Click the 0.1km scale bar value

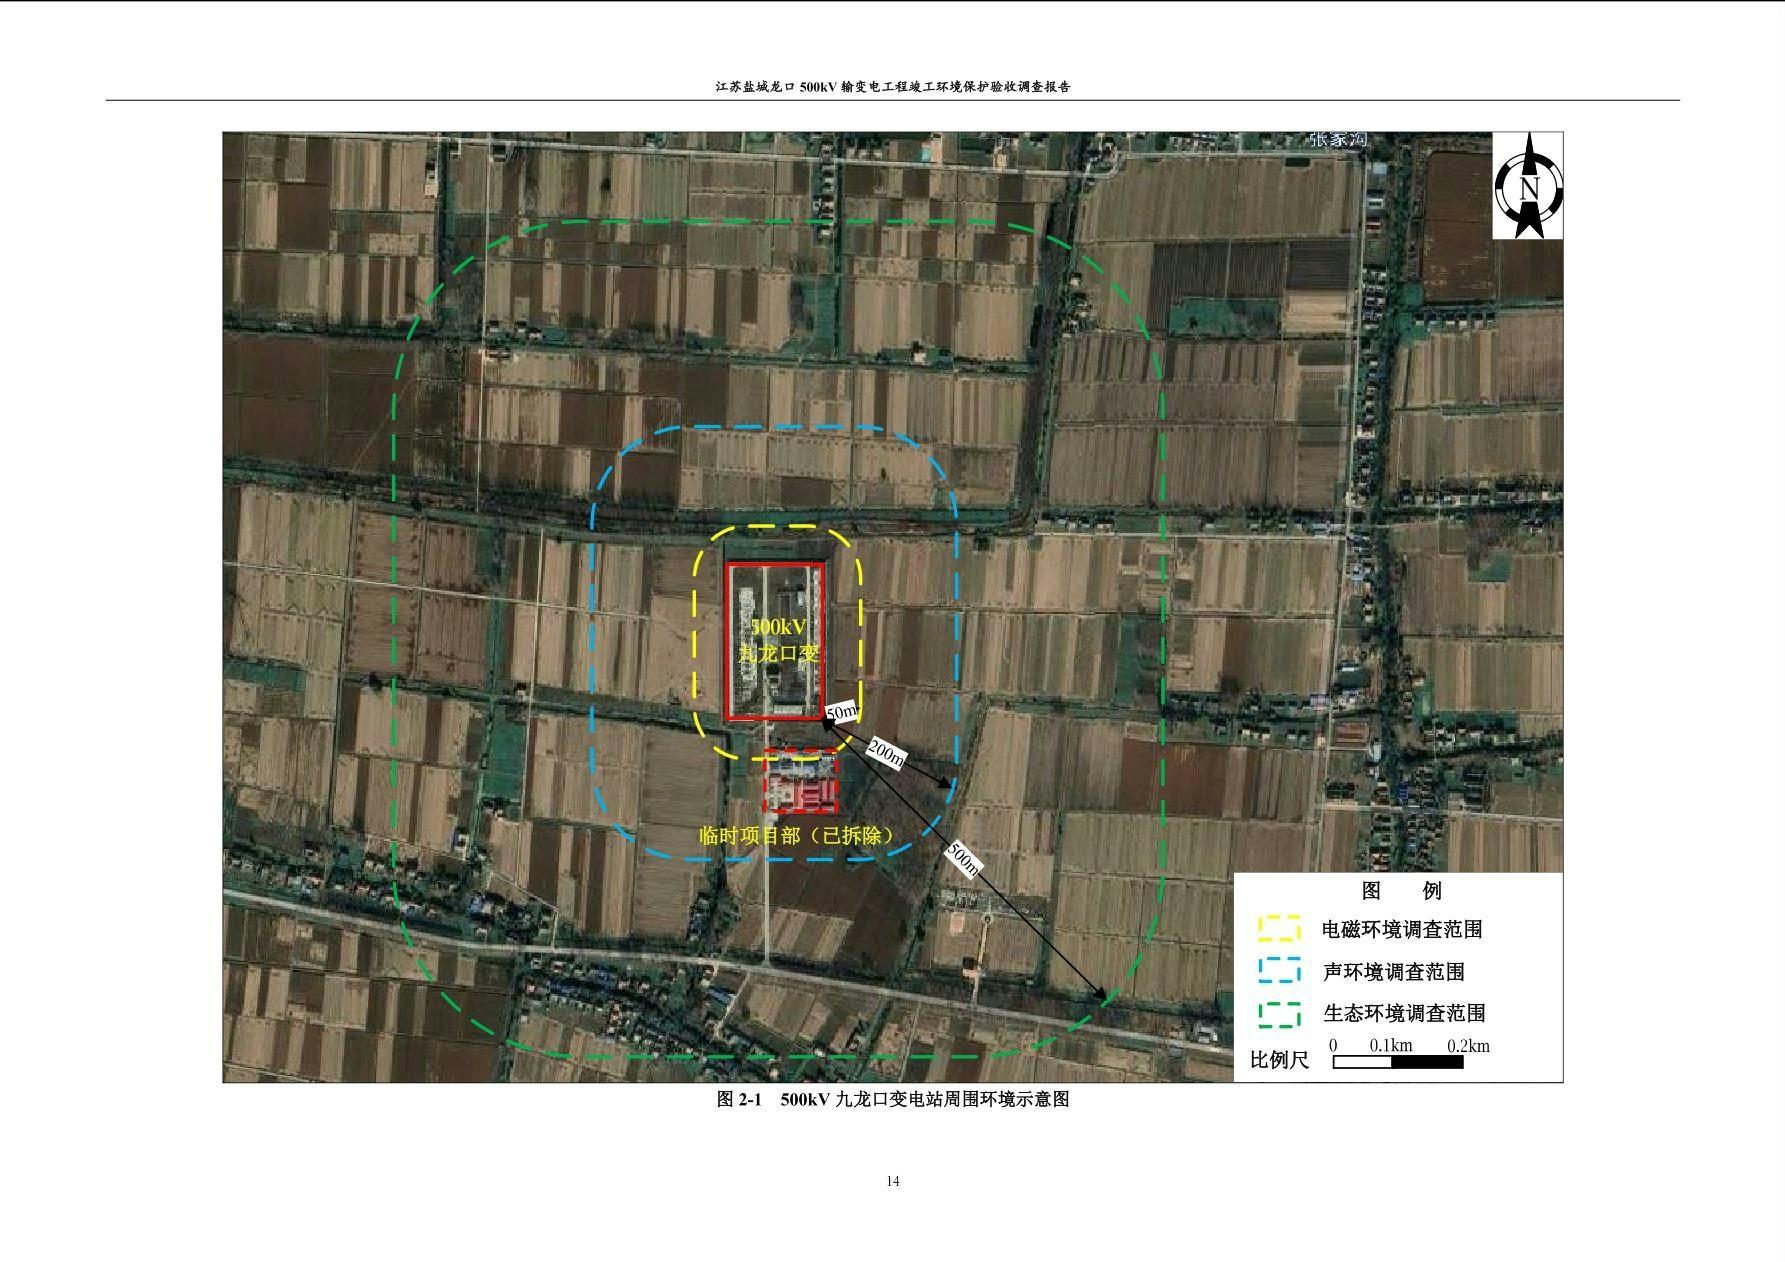click(1391, 1046)
